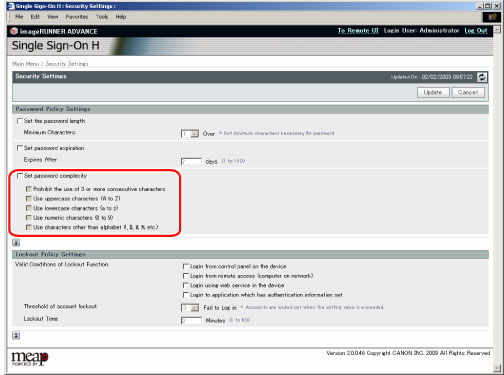Enable Set password expiration checkbox
The image size is (504, 375).
point(20,148)
